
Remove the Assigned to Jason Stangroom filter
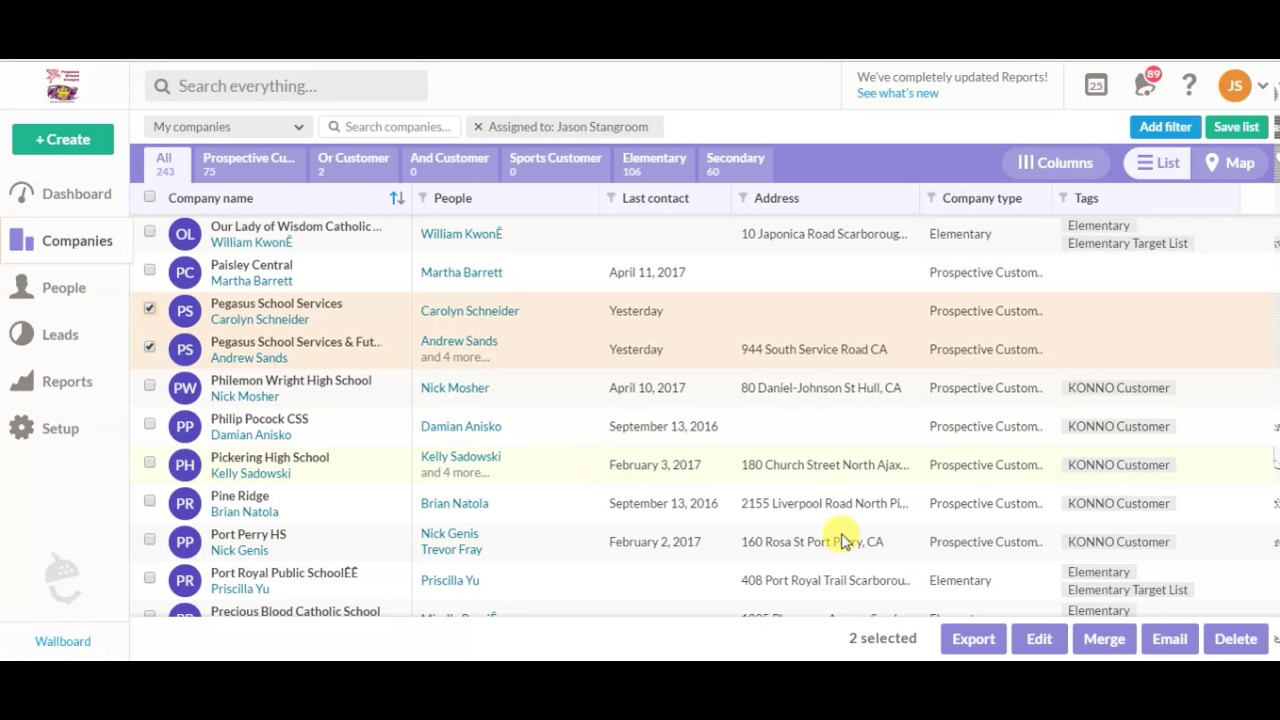pos(478,127)
